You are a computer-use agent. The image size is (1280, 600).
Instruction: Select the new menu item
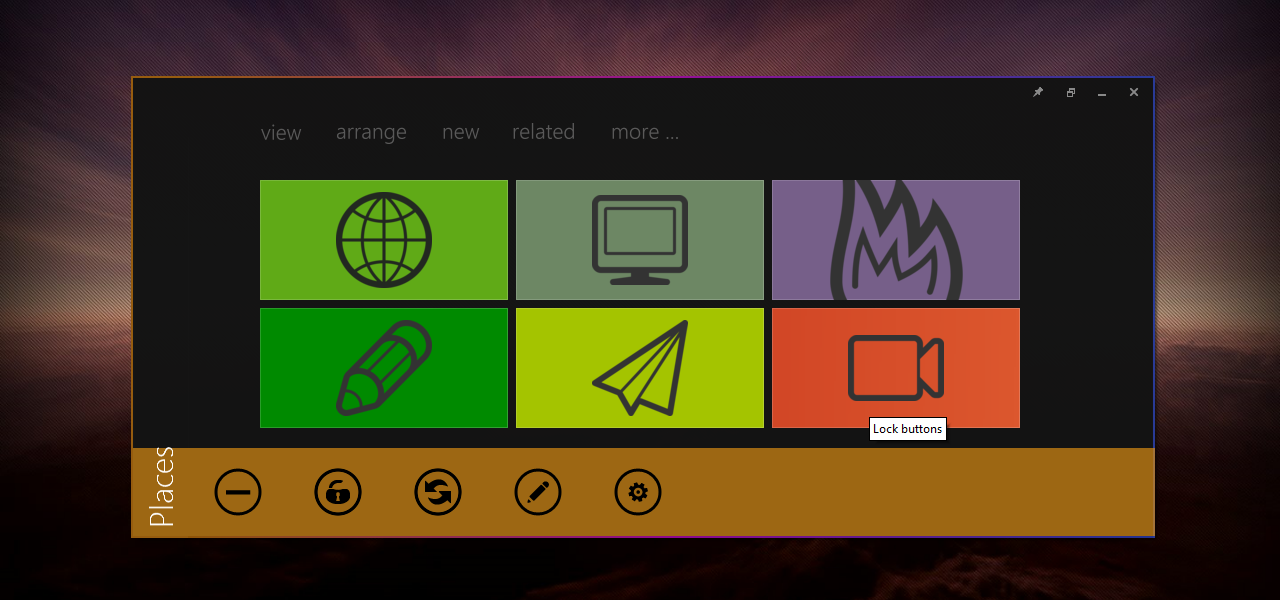[x=460, y=133]
